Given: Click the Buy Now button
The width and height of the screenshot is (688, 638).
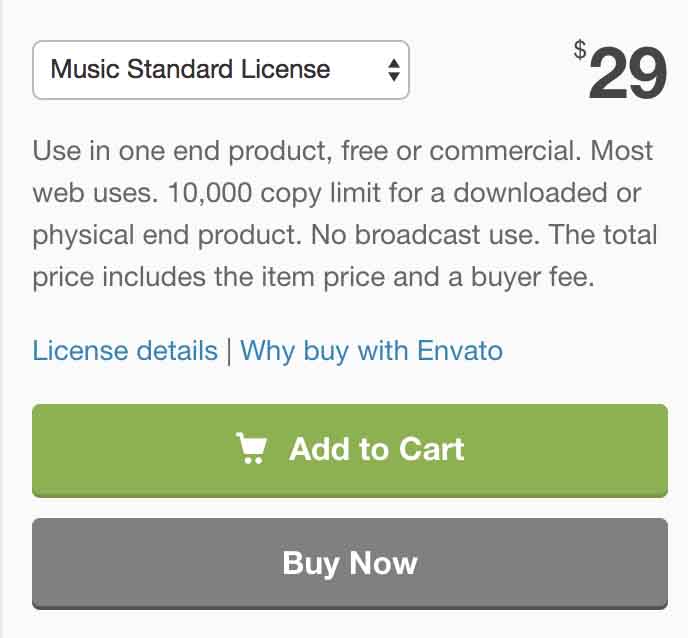Looking at the screenshot, I should coord(350,564).
